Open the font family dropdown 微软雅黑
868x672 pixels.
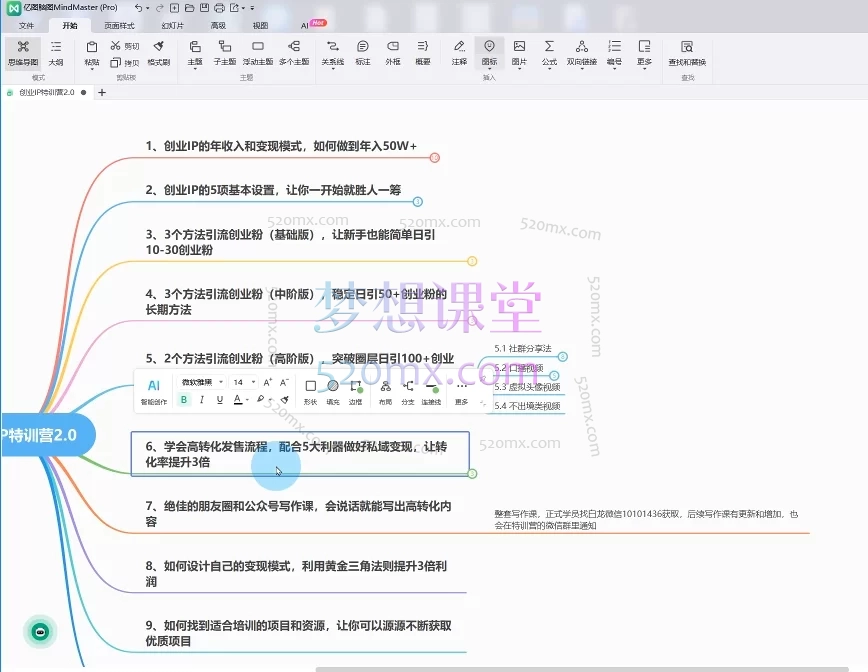pyautogui.click(x=200, y=382)
